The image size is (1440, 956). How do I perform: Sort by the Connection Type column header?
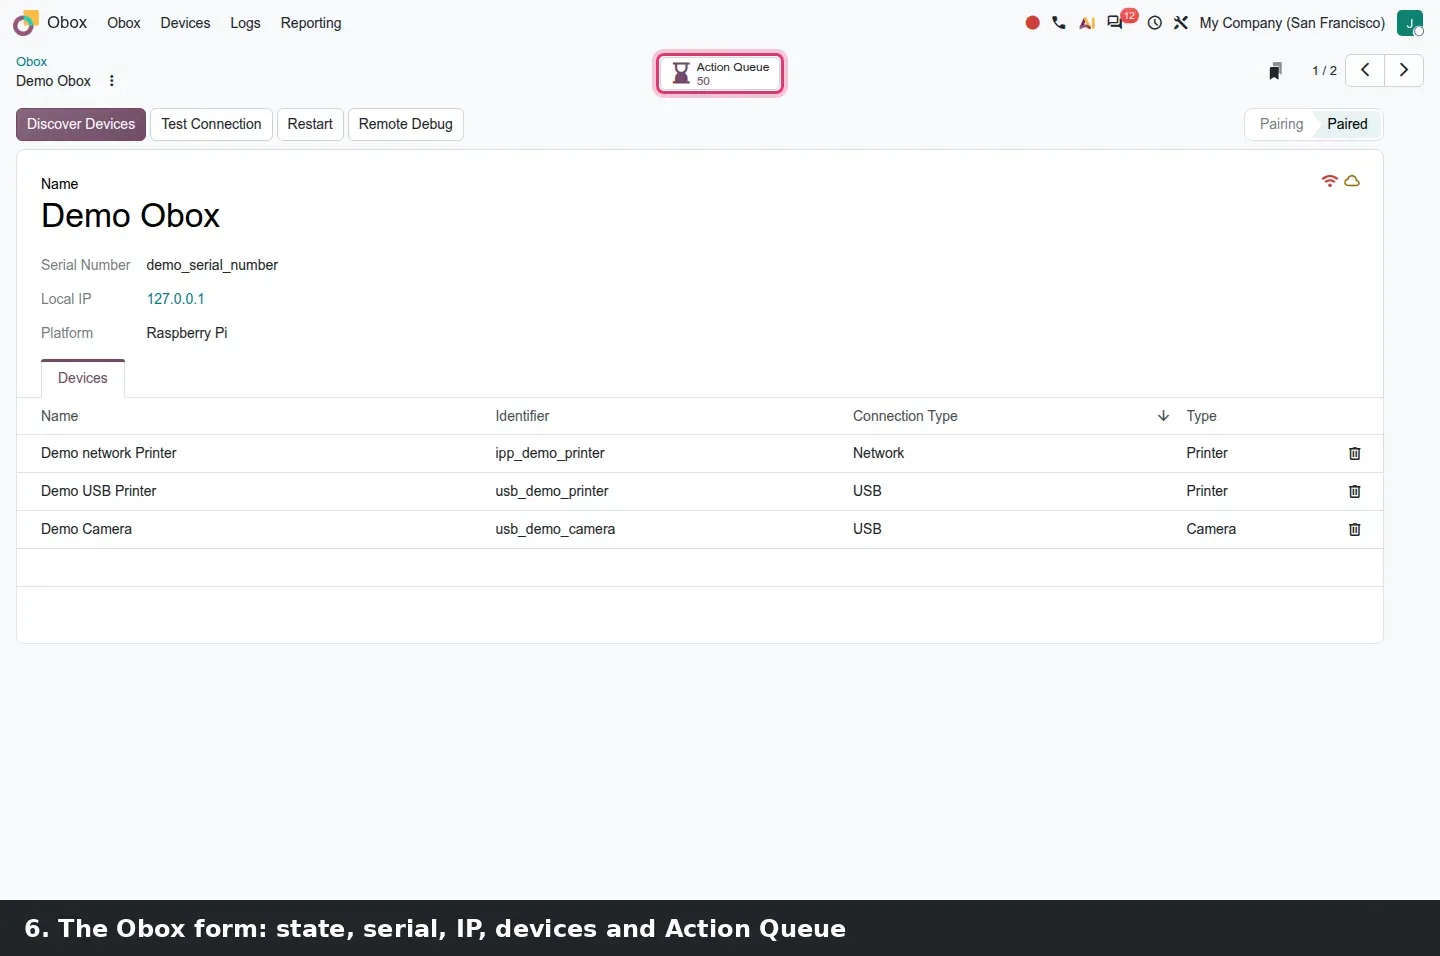tap(905, 416)
